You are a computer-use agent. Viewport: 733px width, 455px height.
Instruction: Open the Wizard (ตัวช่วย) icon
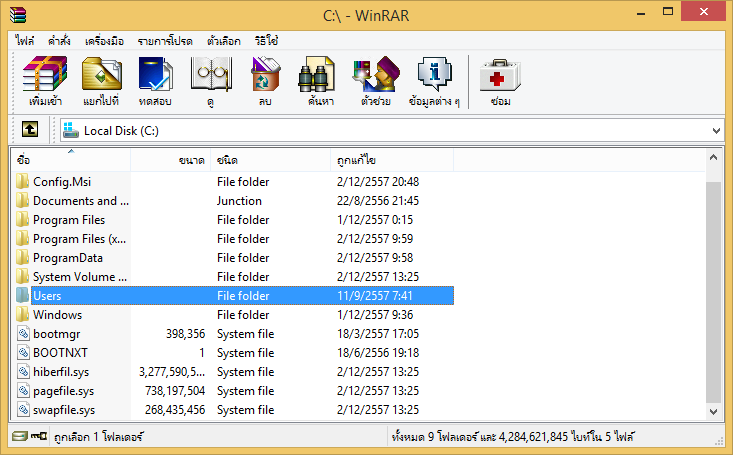[x=376, y=74]
